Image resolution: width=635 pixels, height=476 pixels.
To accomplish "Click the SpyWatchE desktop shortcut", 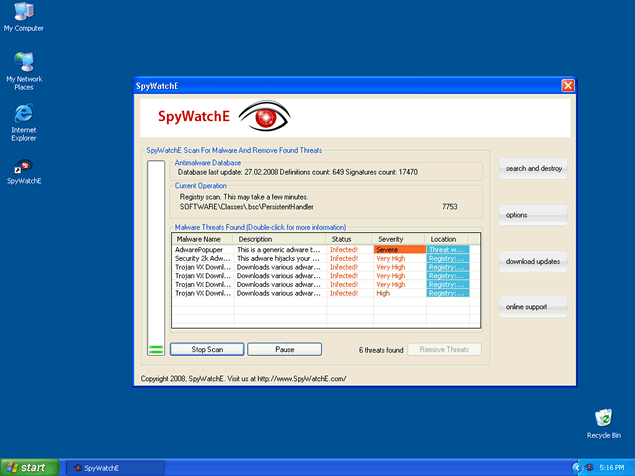I will (23, 166).
